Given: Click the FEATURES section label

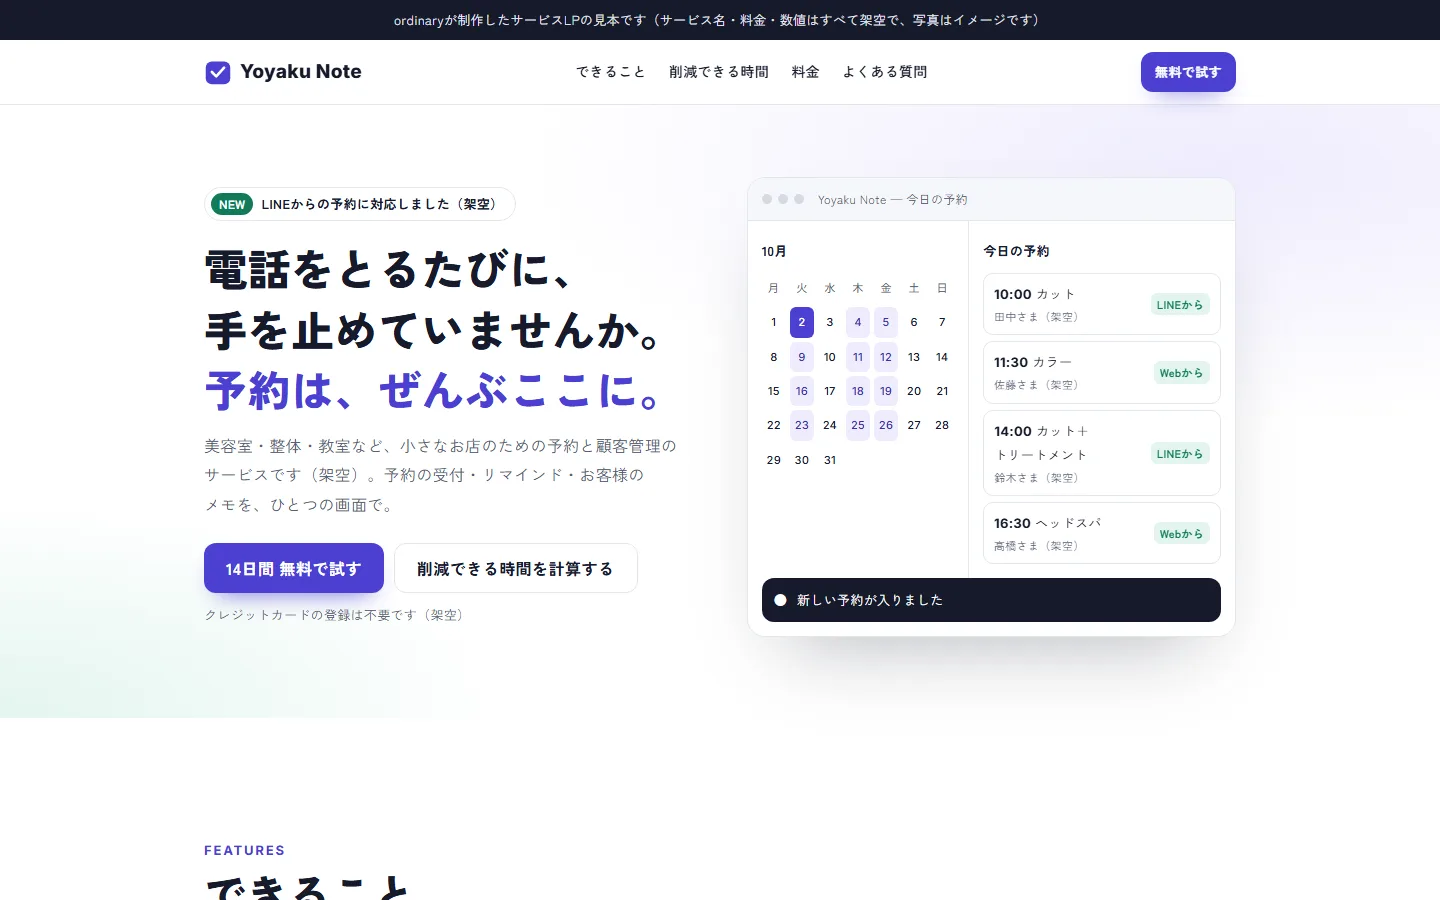Looking at the screenshot, I should coord(245,850).
